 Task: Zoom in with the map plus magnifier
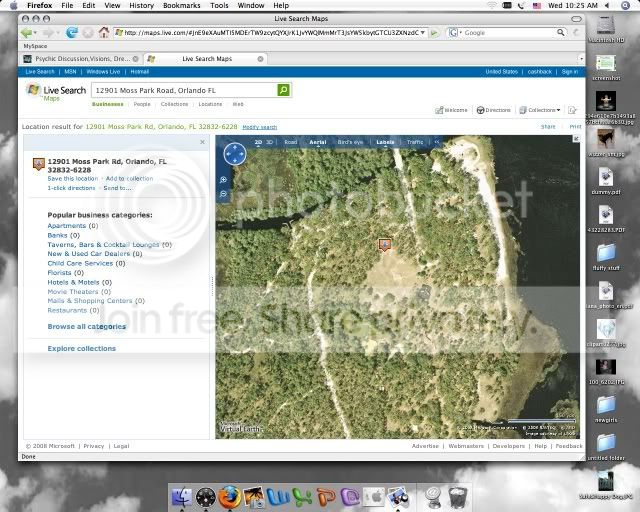click(x=222, y=180)
